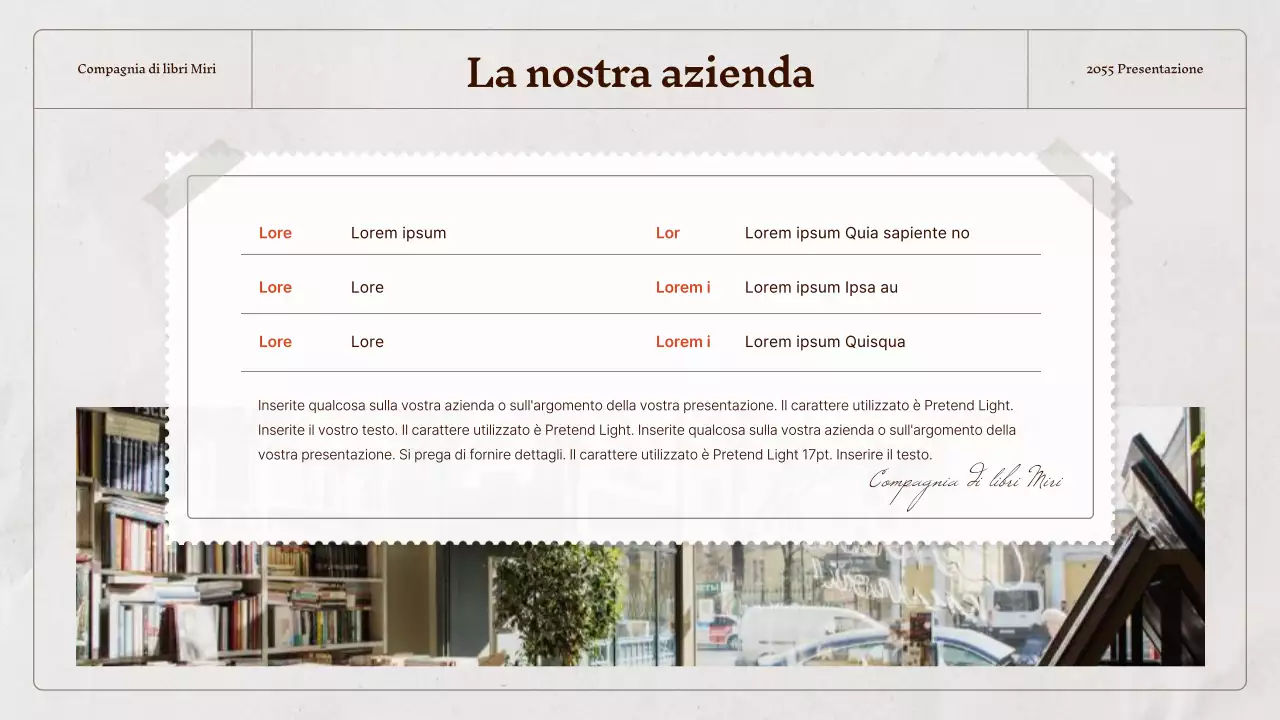This screenshot has height=720, width=1280.
Task: Click the red 'Lor' label in right column
Action: (x=667, y=232)
